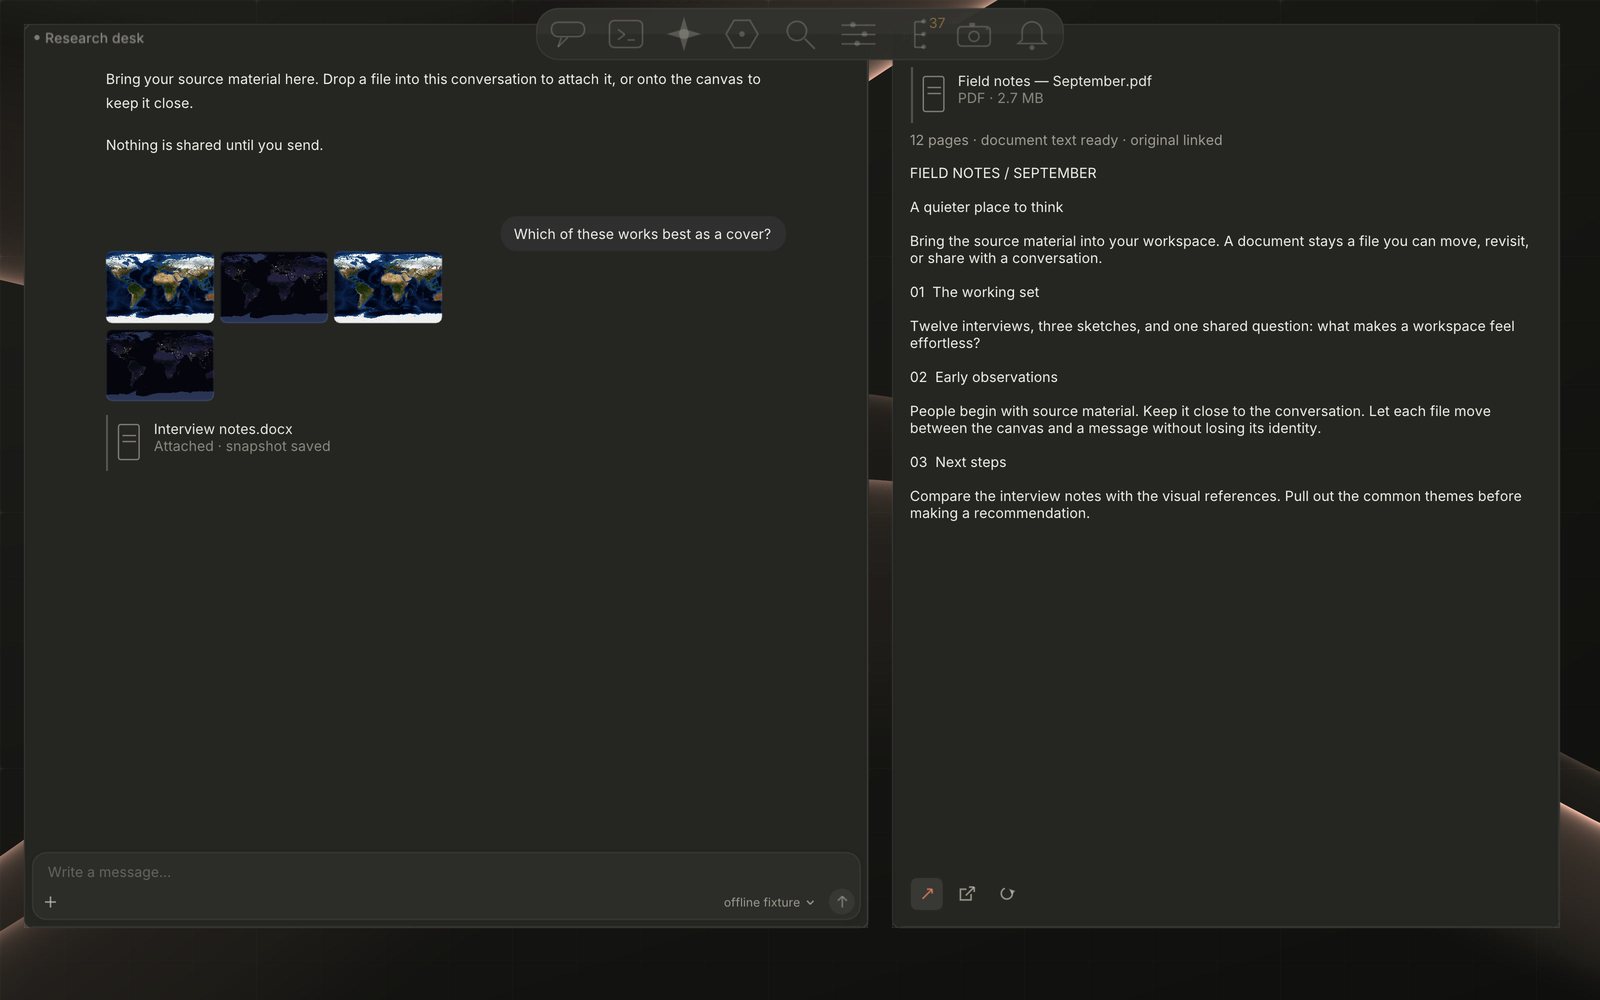Open the rightmost daytime Earth map thumbnail

tap(388, 288)
